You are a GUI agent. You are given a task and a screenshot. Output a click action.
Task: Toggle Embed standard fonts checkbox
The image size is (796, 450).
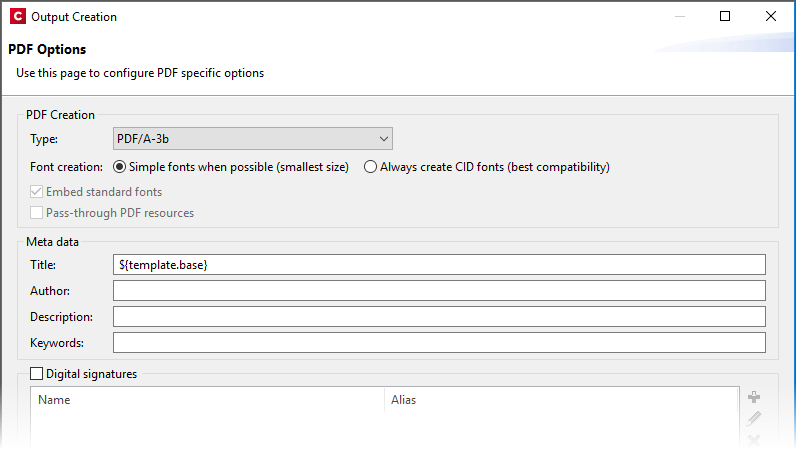pos(37,191)
